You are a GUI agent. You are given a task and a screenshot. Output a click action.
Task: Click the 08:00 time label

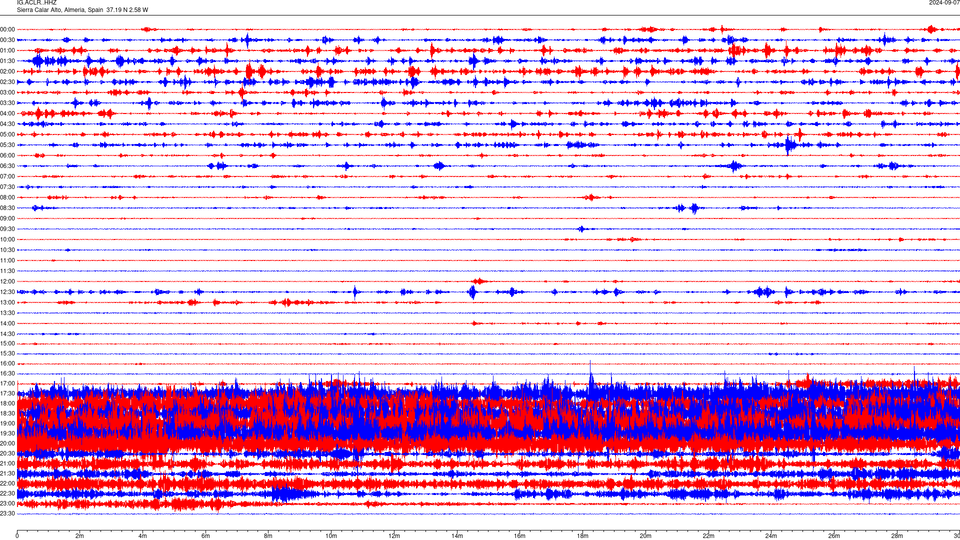[x=7, y=197]
